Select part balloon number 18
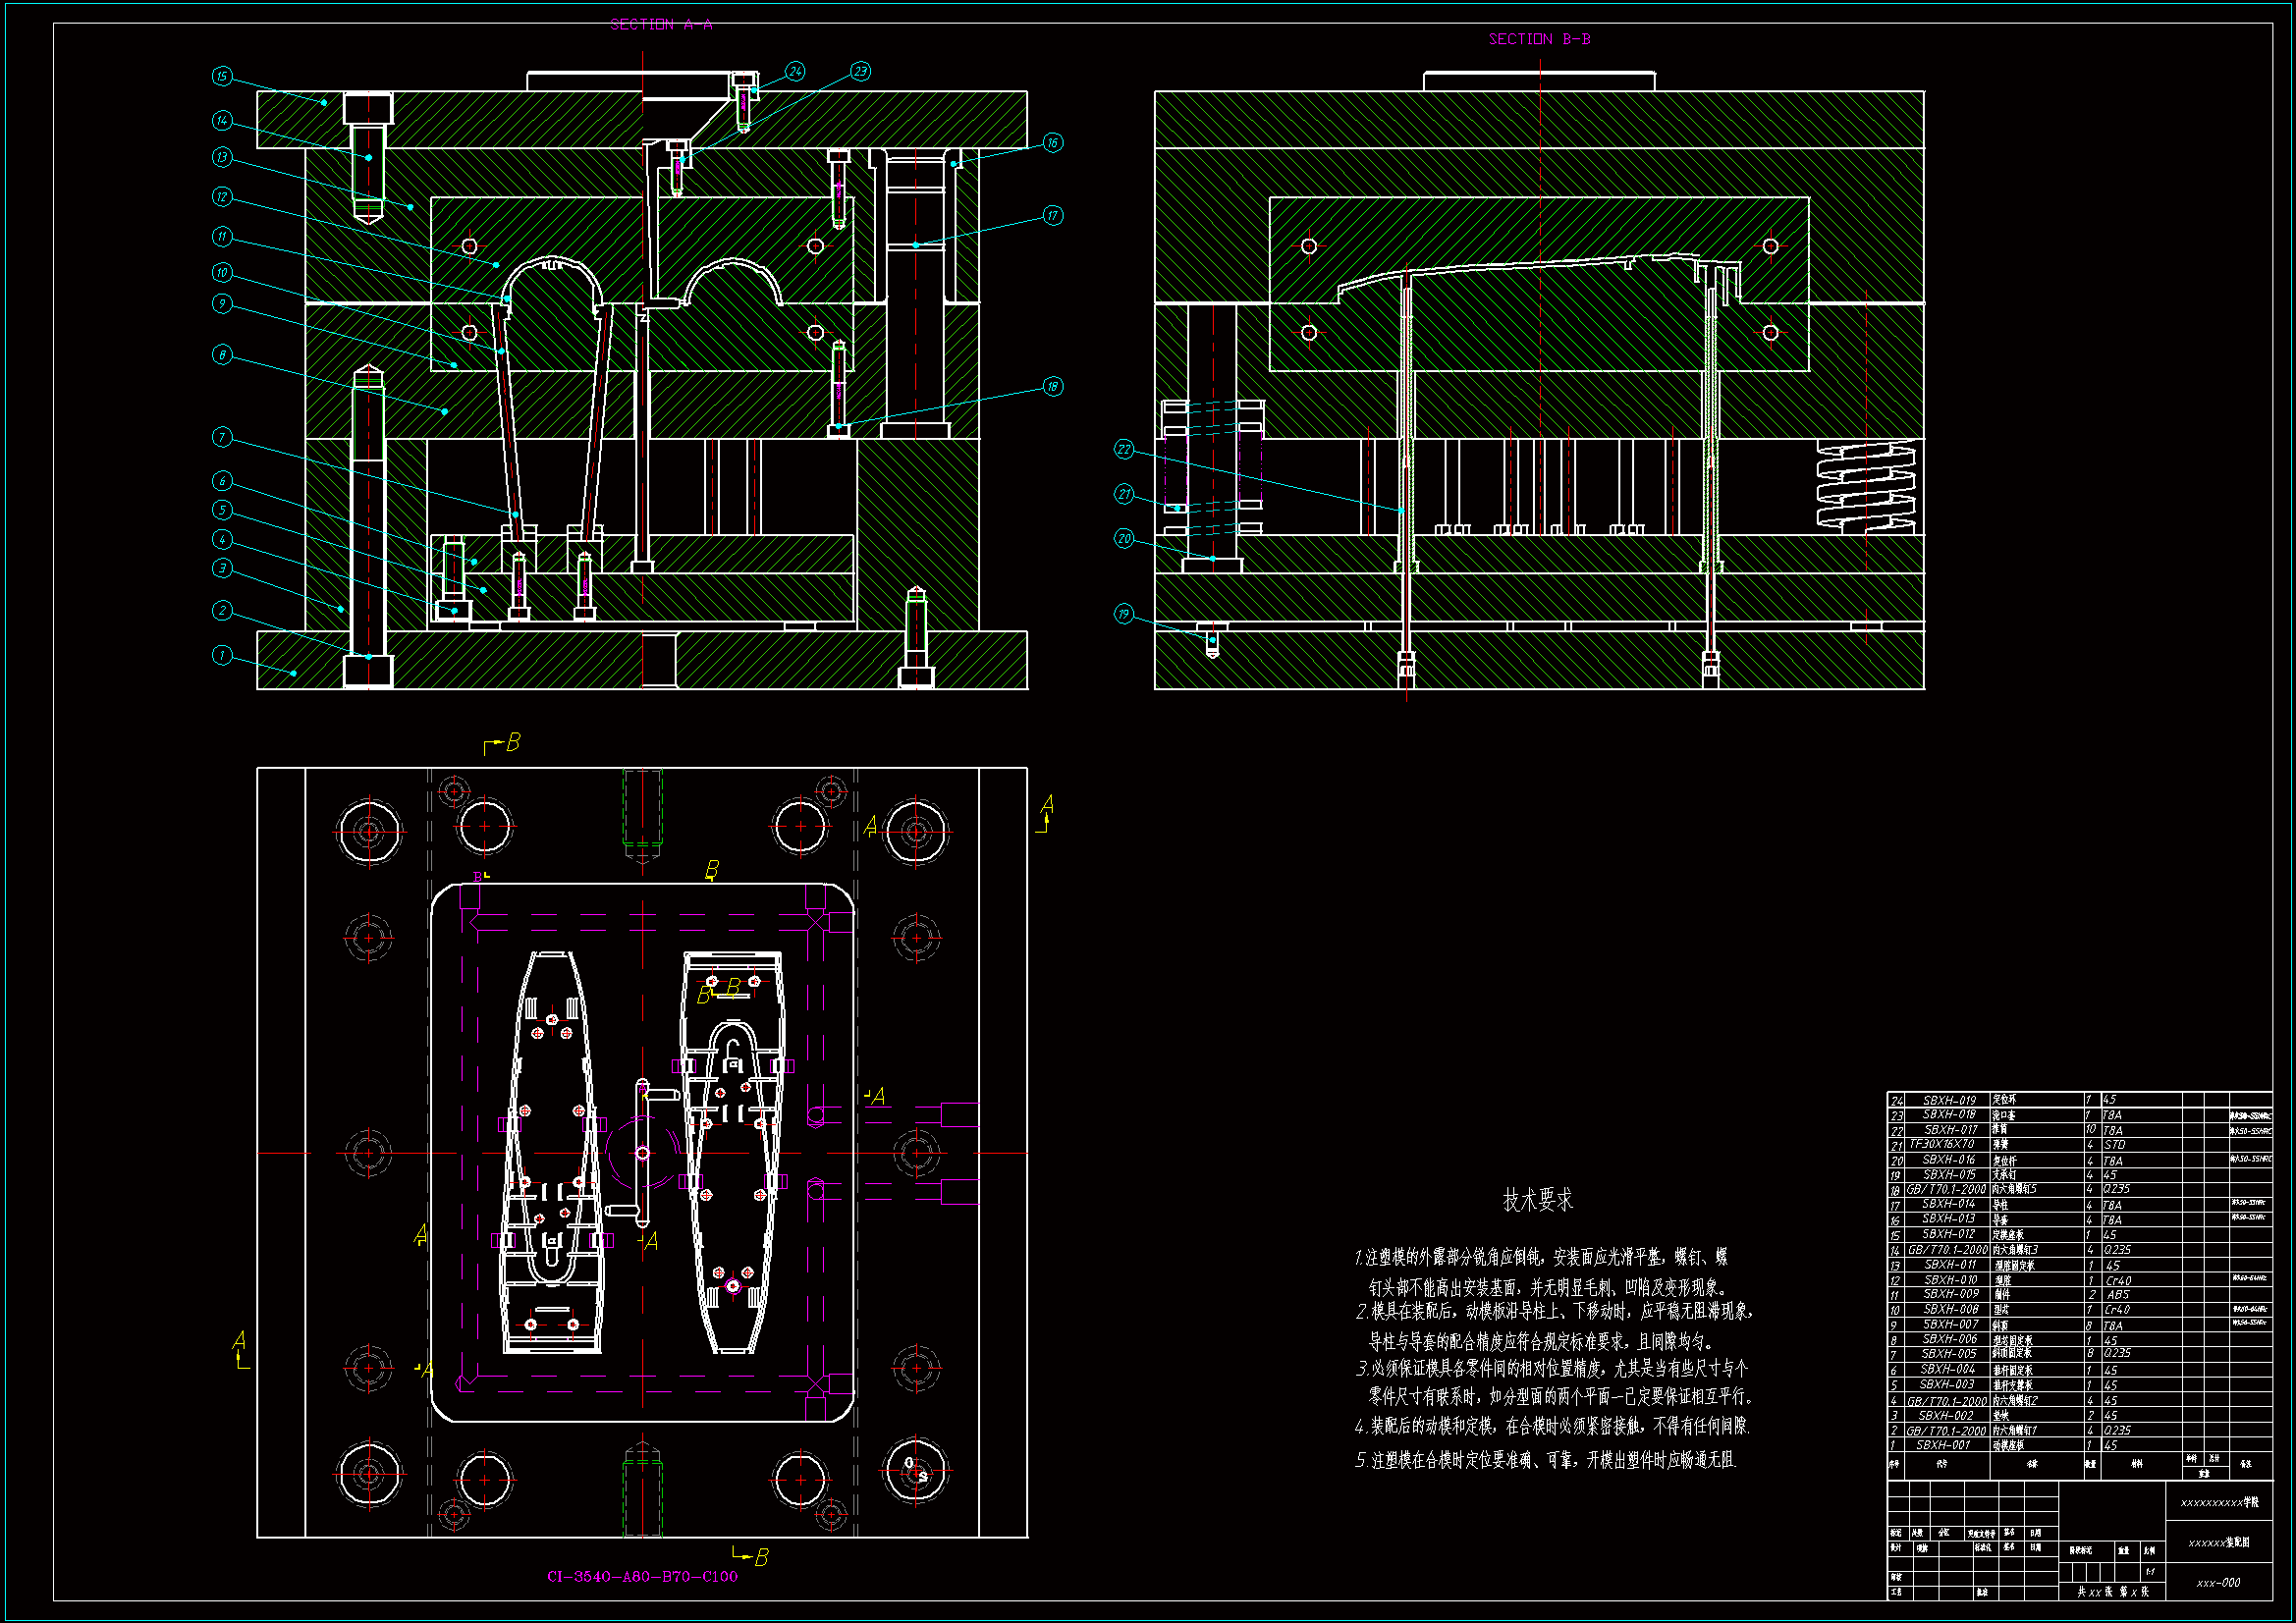Screen dimensions: 2296x1623 (x=1053, y=386)
